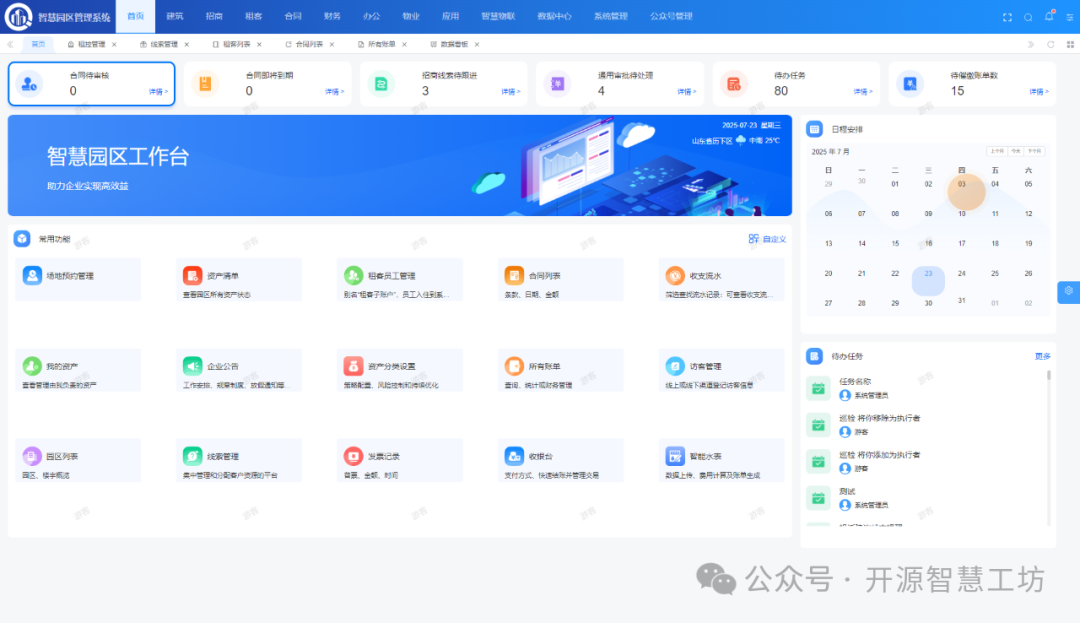Close the 所有账单 tab
This screenshot has height=623, width=1080.
404,44
